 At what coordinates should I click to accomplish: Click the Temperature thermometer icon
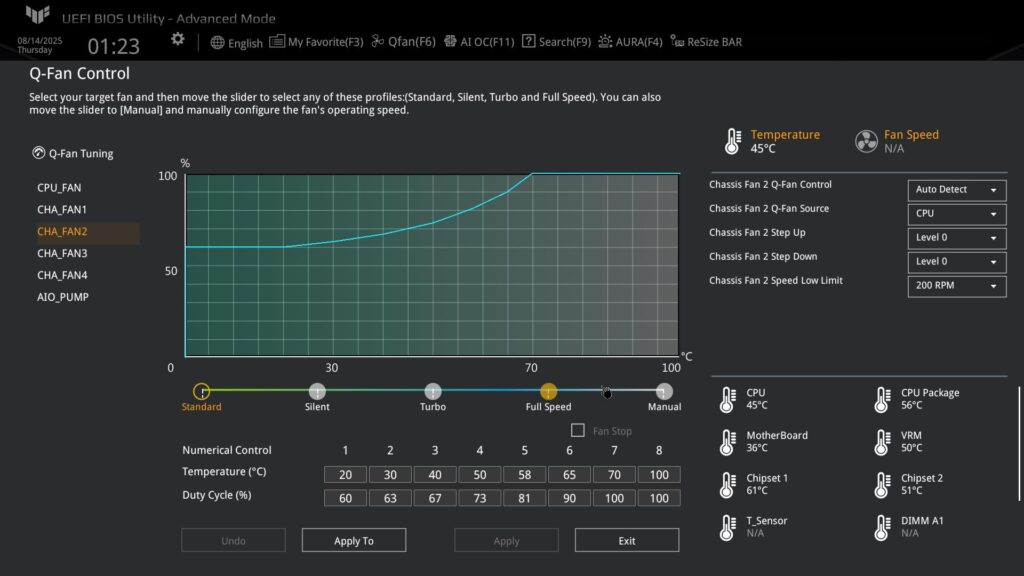733,141
